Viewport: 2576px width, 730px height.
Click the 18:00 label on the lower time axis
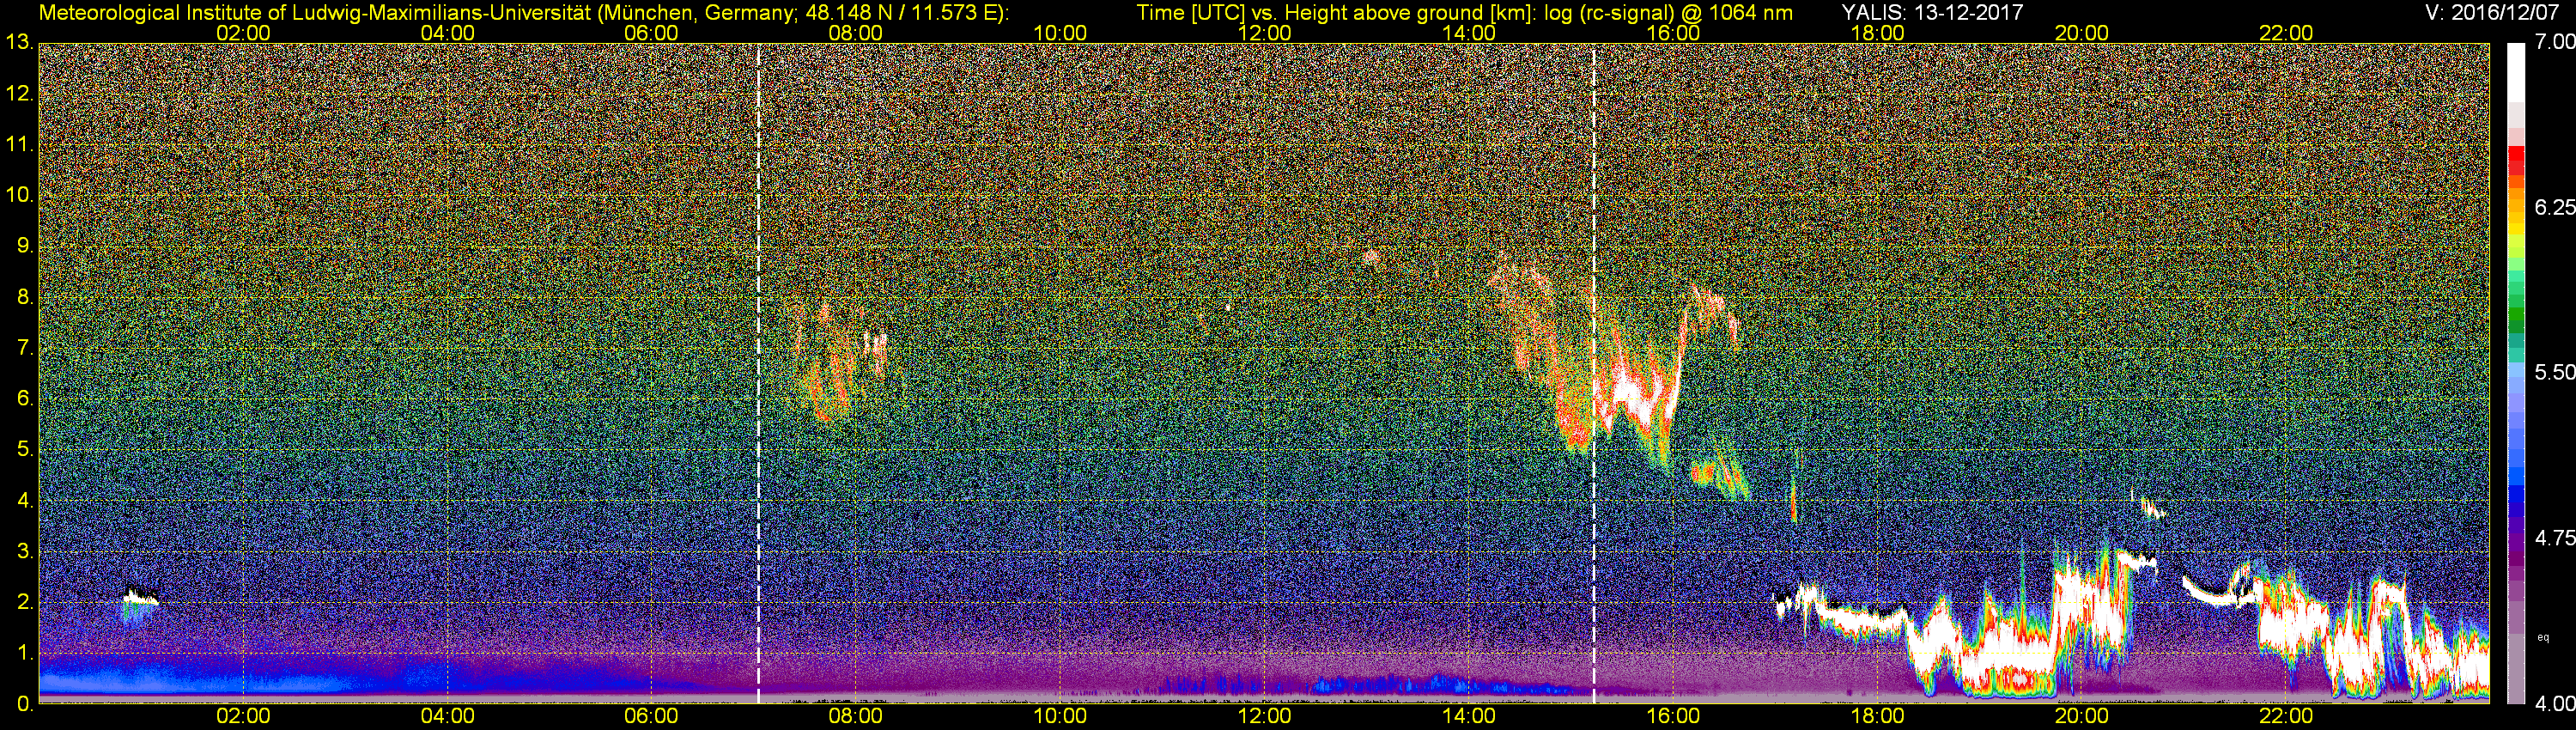click(x=1877, y=717)
